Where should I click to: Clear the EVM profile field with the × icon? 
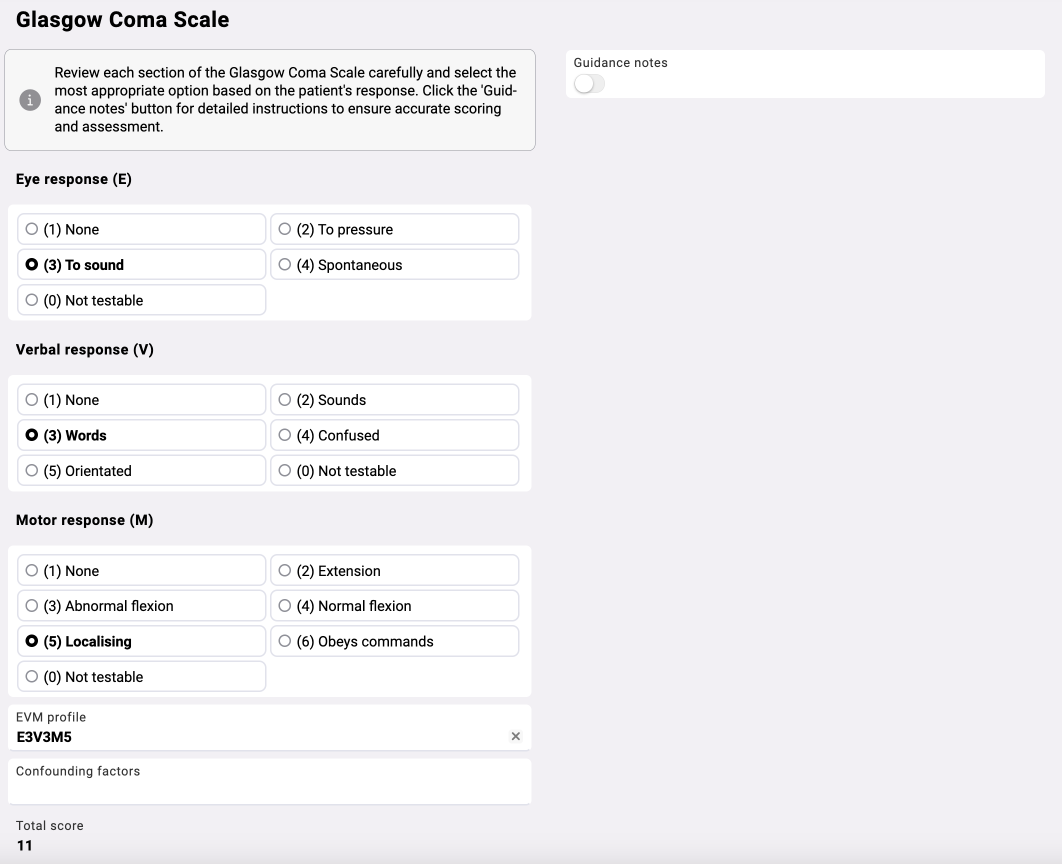pyautogui.click(x=516, y=736)
